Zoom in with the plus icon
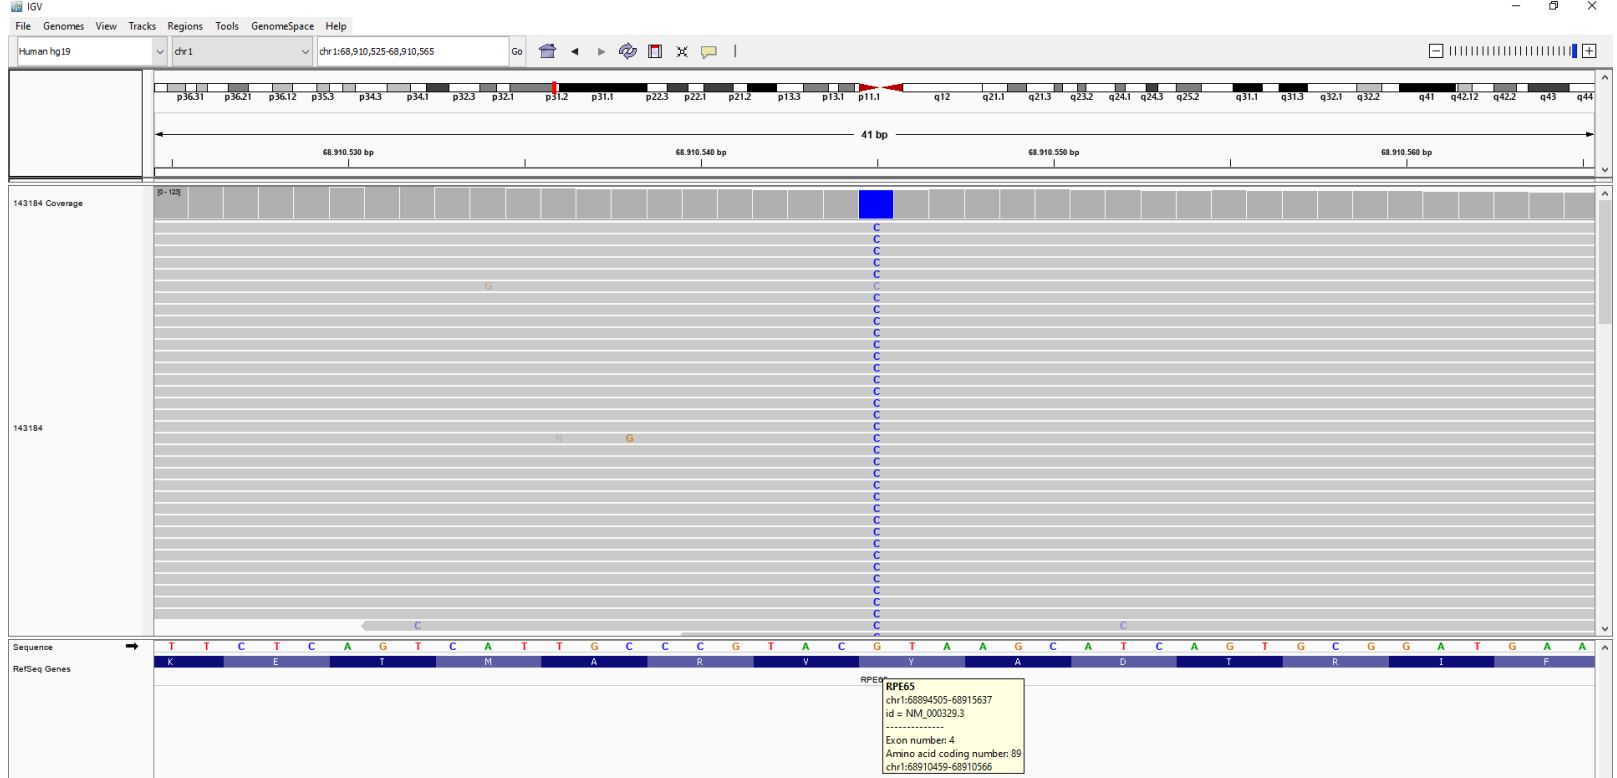This screenshot has height=778, width=1617. coord(1588,51)
